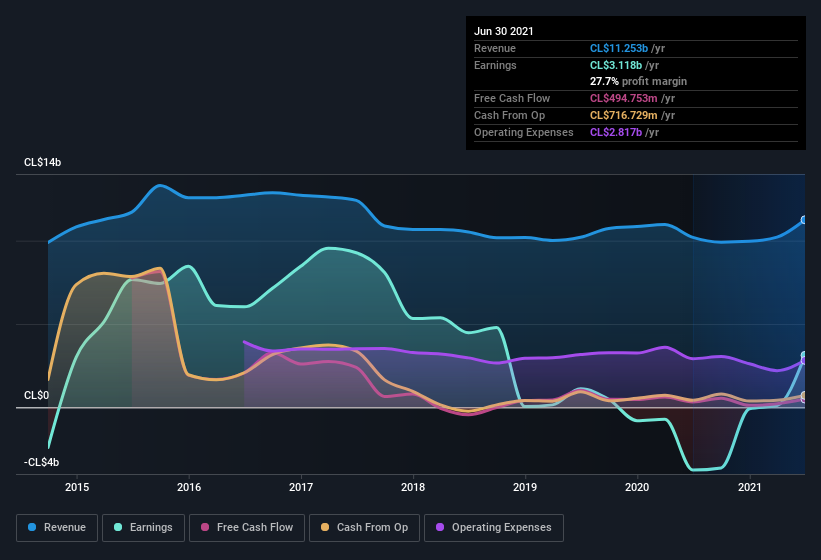Click the Cash From Op tooltip label

tap(509, 115)
